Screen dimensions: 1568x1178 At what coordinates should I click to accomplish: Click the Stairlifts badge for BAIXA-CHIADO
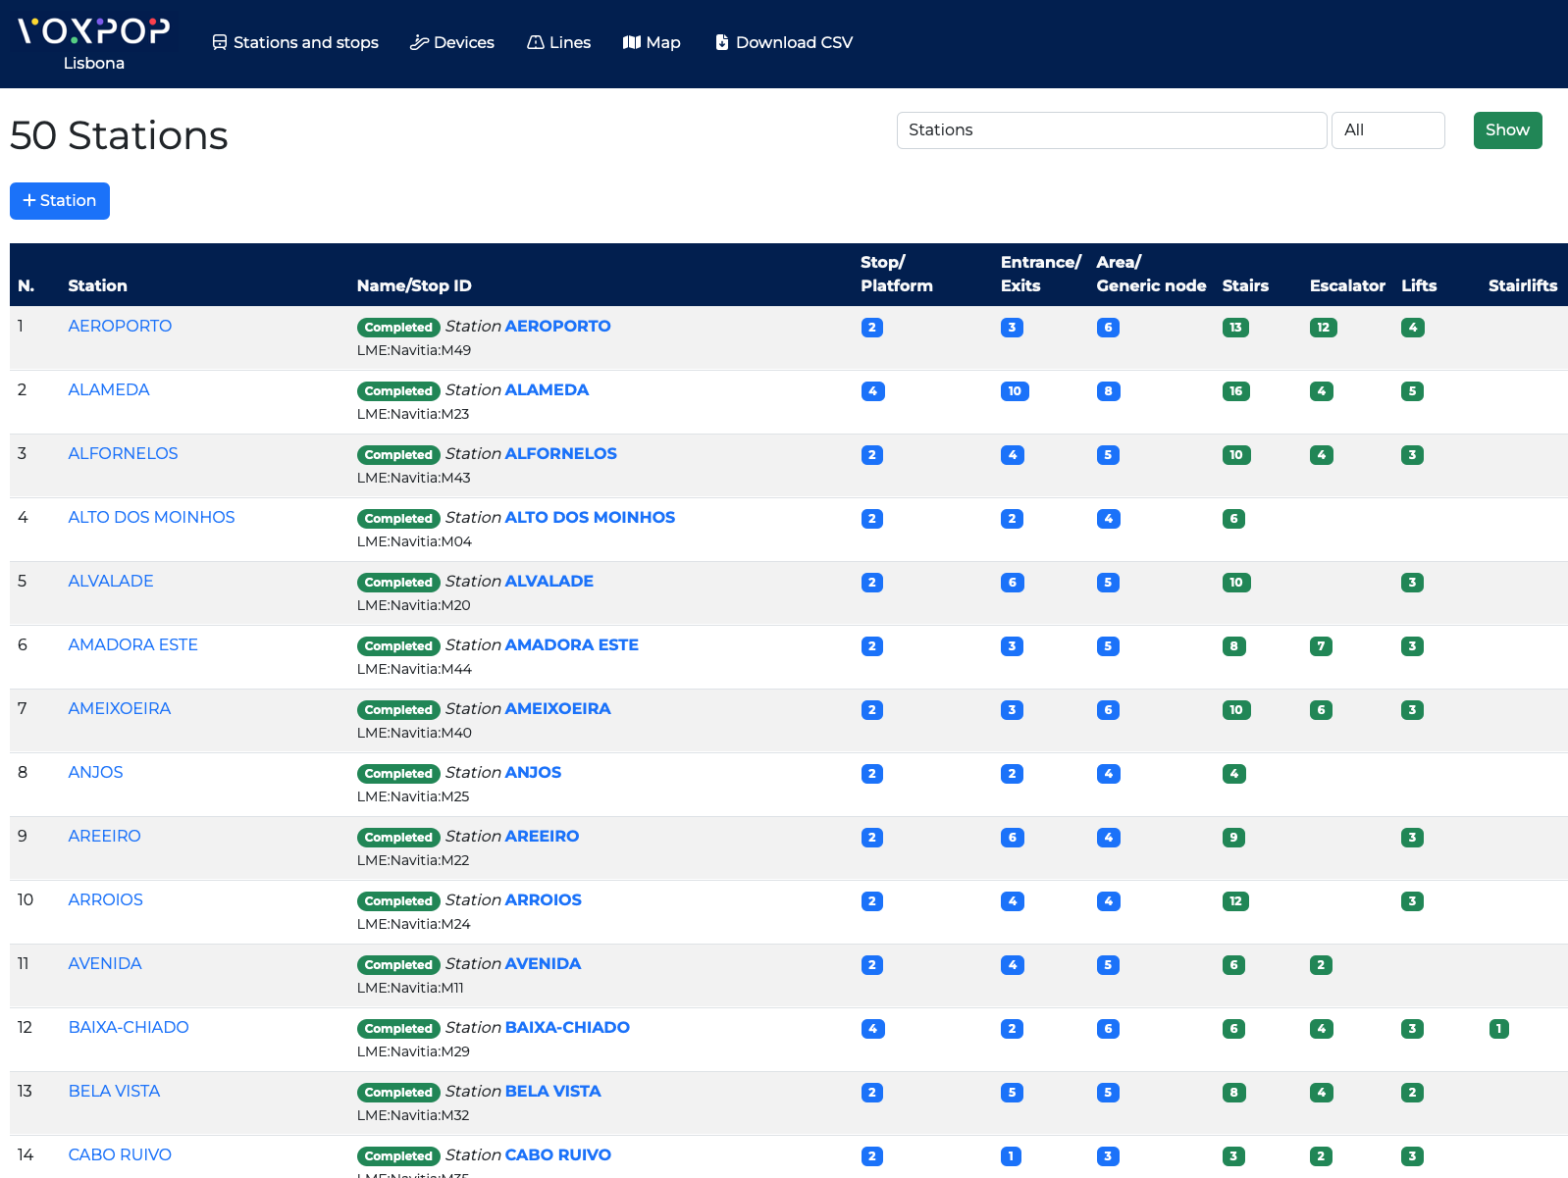point(1497,1029)
